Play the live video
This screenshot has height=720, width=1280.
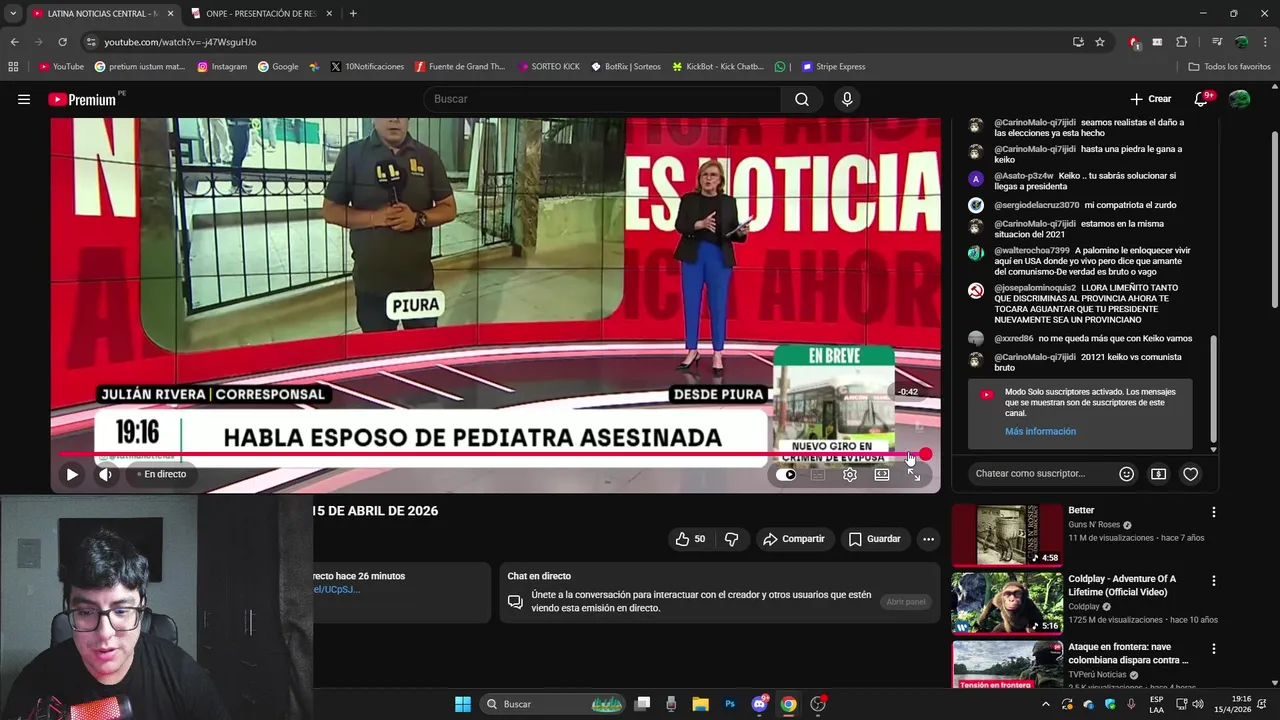click(72, 475)
